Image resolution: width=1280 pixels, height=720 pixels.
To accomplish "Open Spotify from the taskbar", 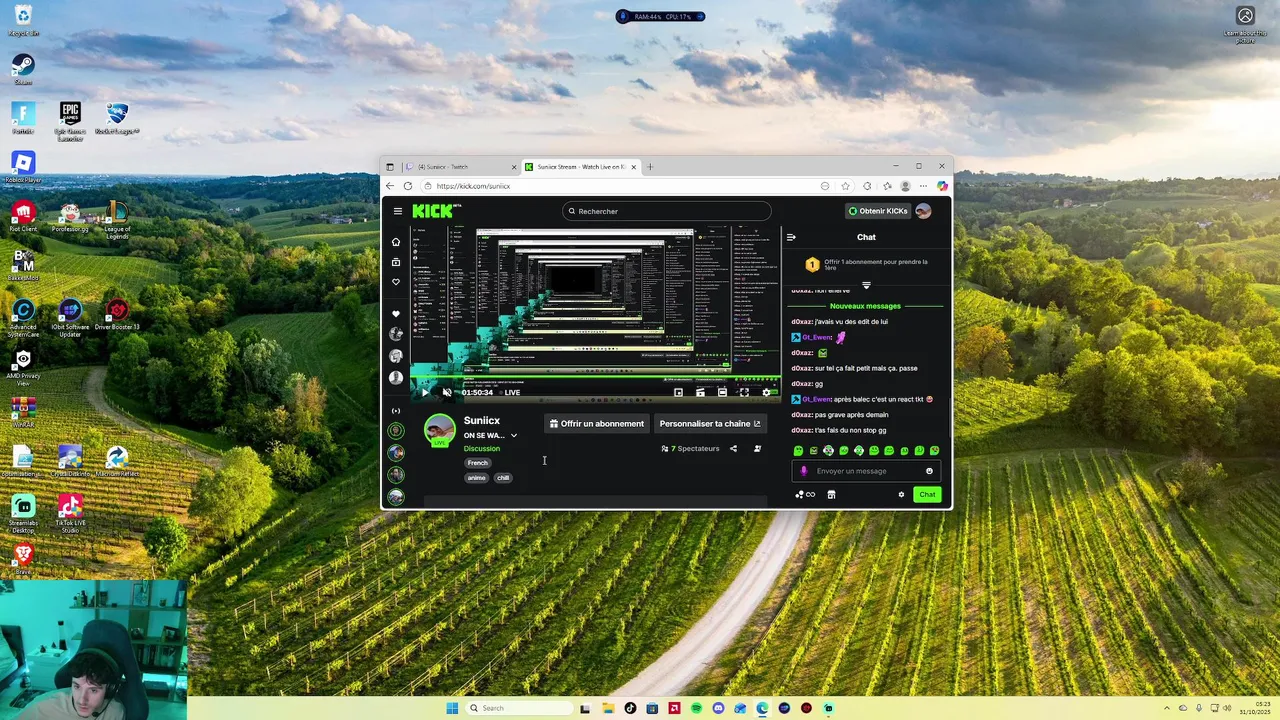I will (696, 708).
